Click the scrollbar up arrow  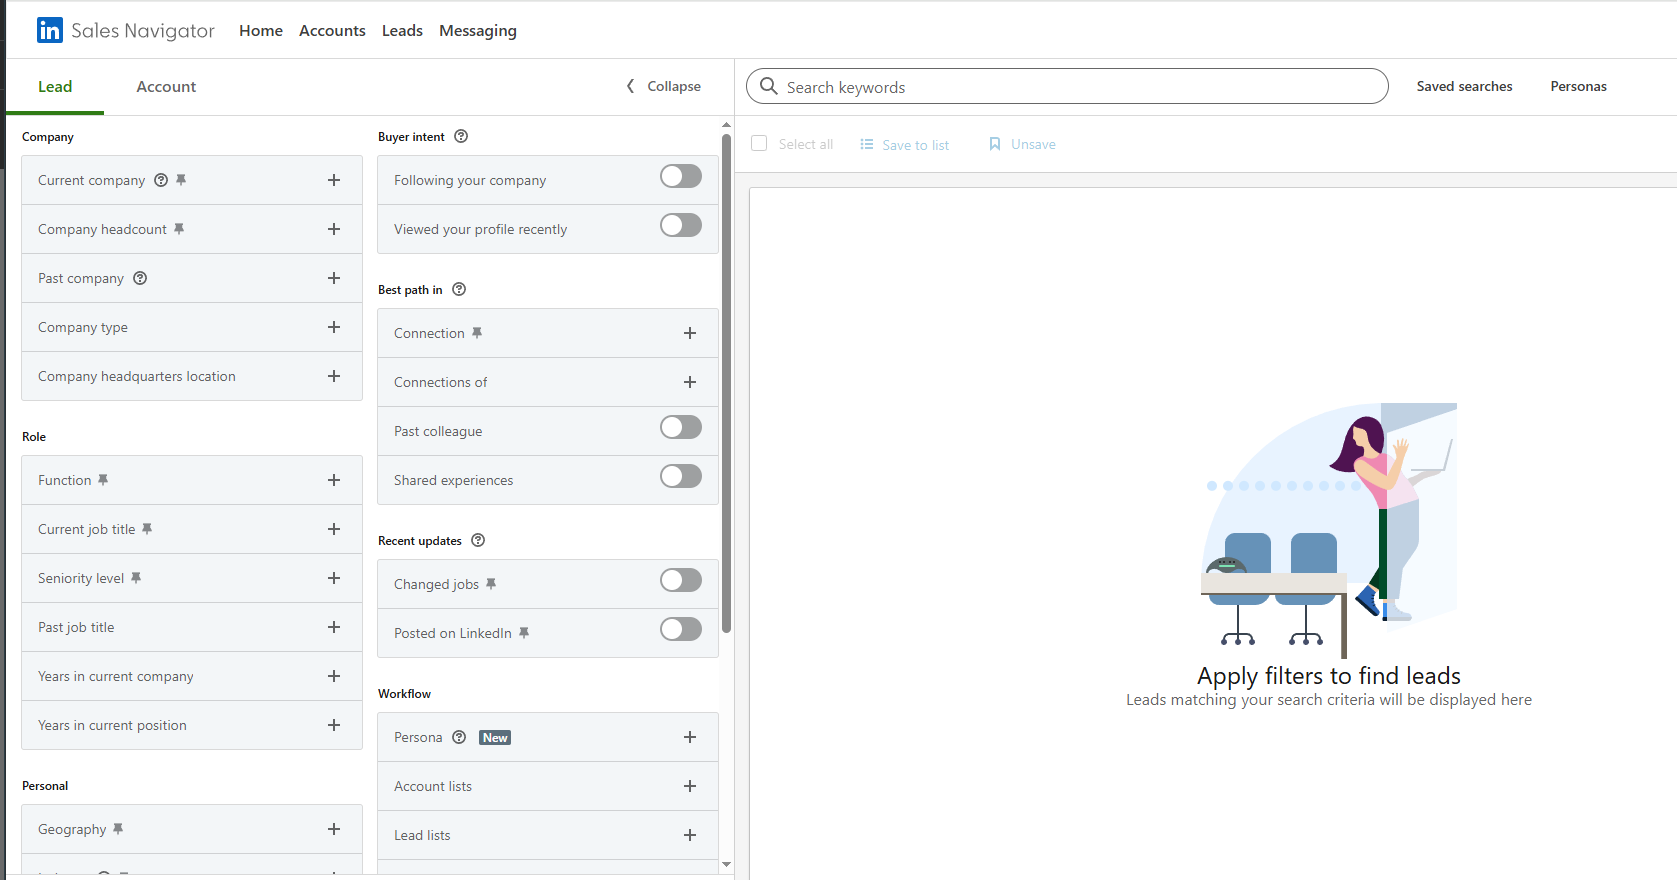[x=726, y=125]
